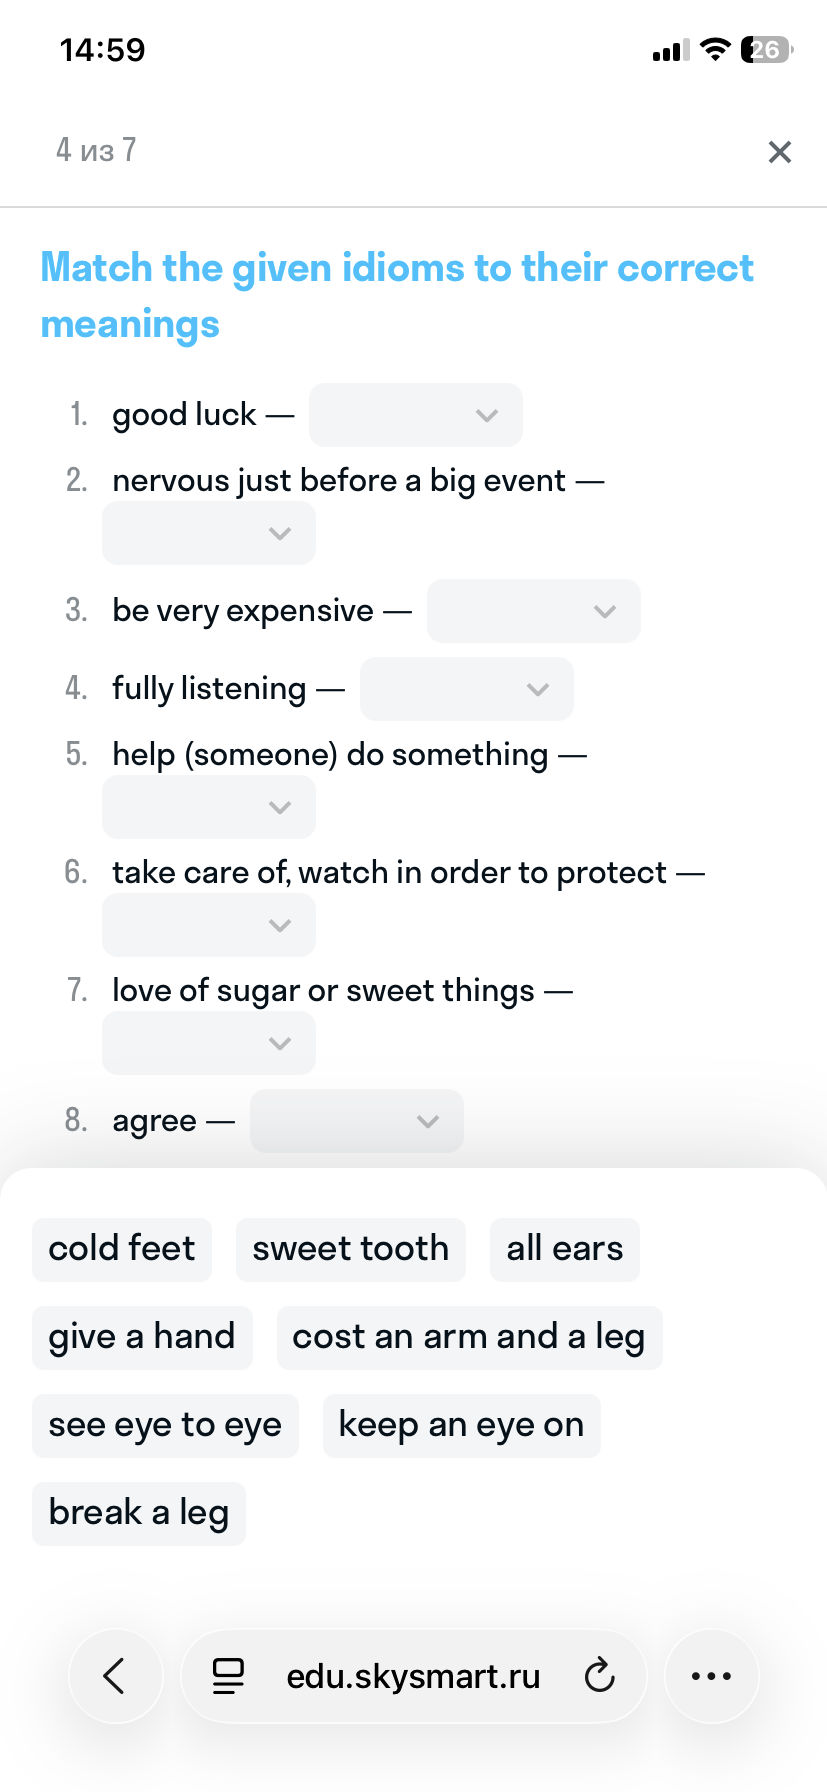Tap the Wi-Fi indicator in status bar

715,48
